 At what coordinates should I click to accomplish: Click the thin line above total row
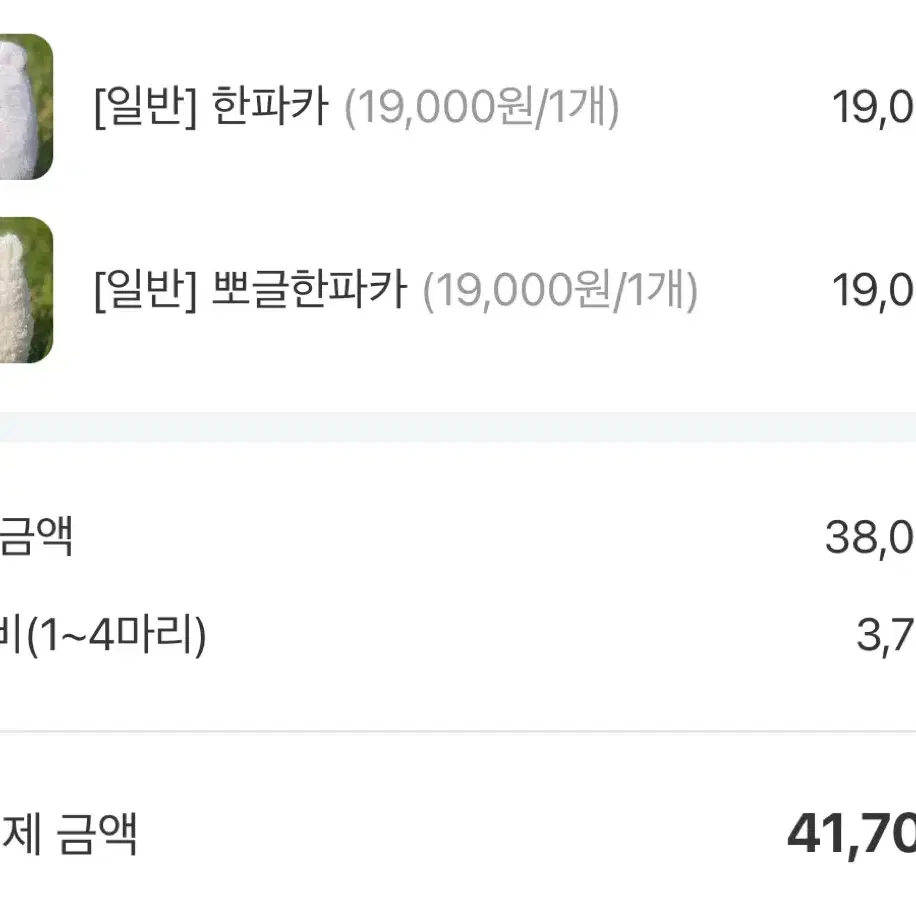click(458, 731)
